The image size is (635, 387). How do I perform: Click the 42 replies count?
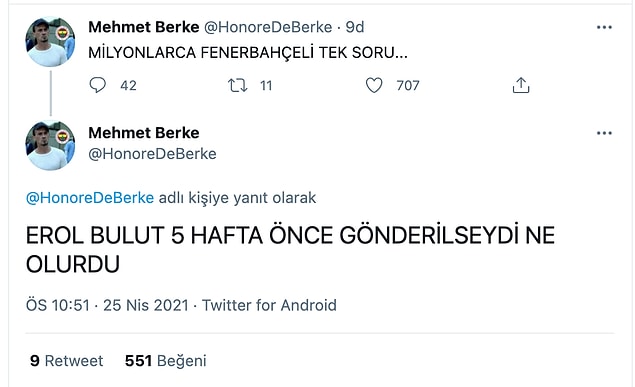tap(128, 85)
